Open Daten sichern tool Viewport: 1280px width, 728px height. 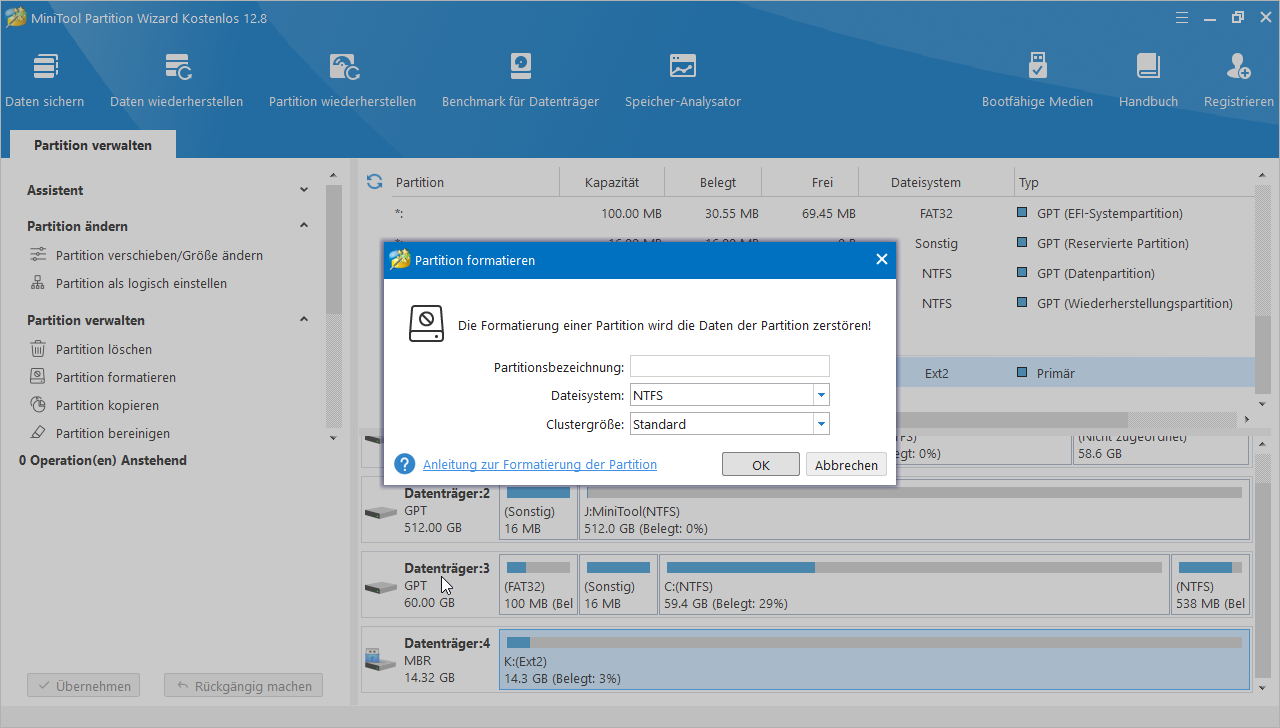45,80
